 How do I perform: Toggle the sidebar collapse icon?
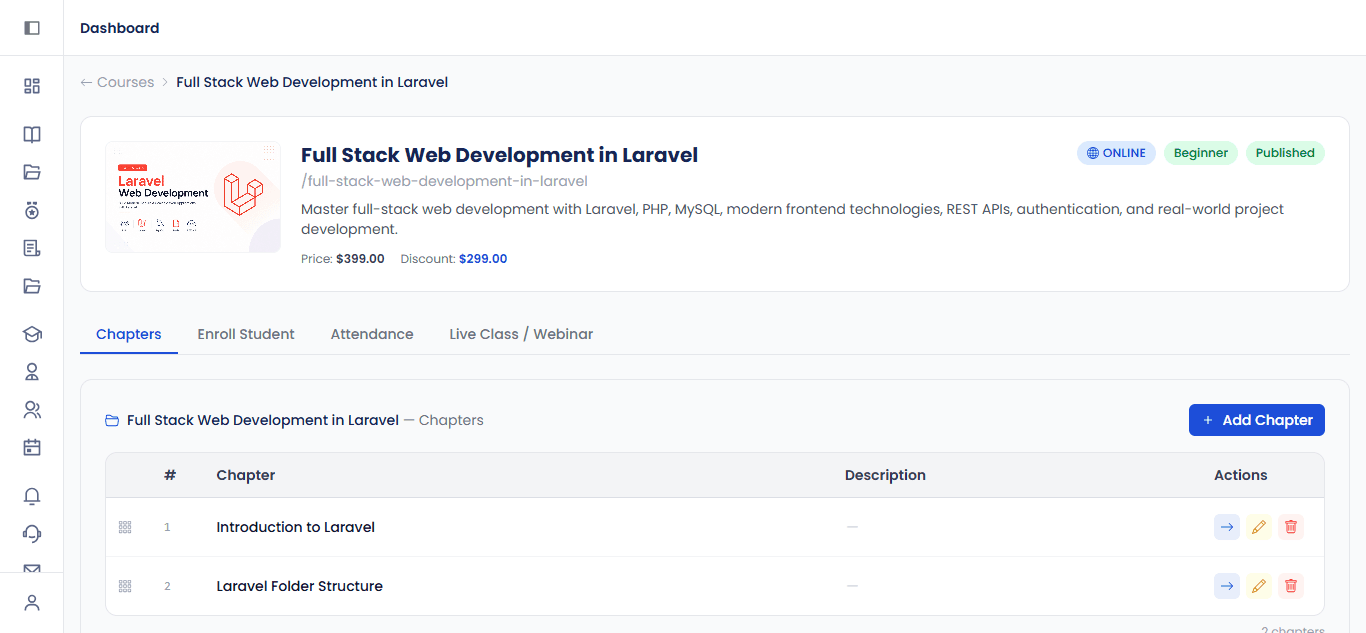click(32, 28)
